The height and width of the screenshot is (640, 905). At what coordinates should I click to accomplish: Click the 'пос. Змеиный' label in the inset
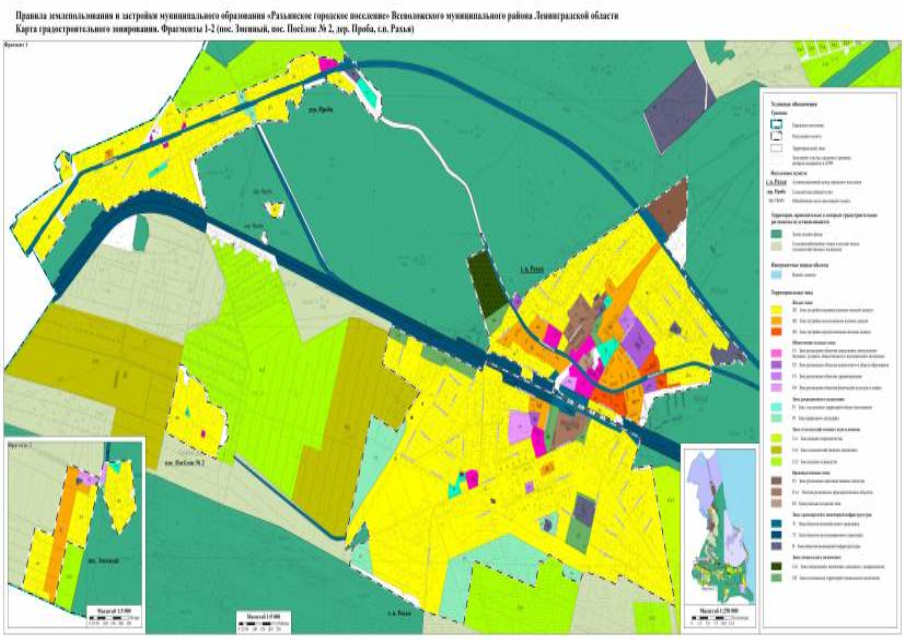tap(102, 560)
